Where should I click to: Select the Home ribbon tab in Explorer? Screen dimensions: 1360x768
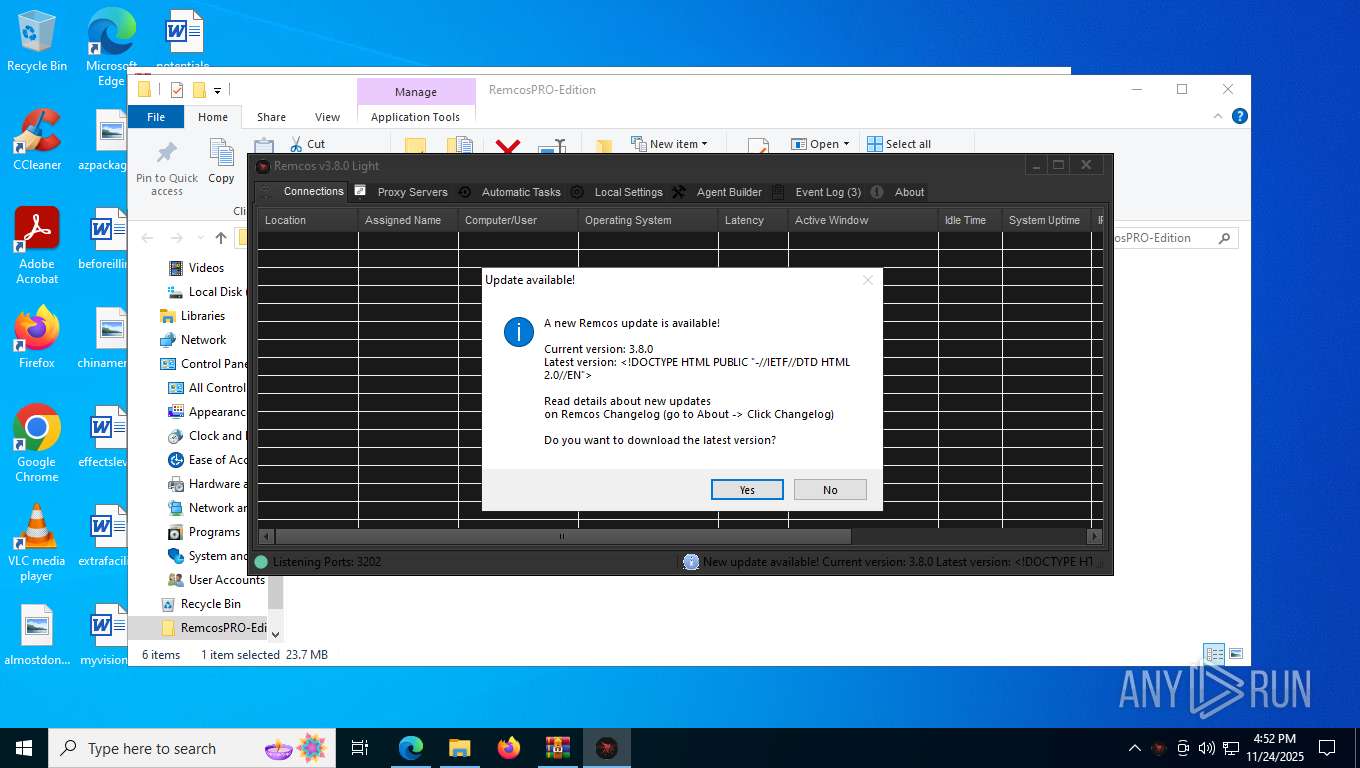pos(213,117)
